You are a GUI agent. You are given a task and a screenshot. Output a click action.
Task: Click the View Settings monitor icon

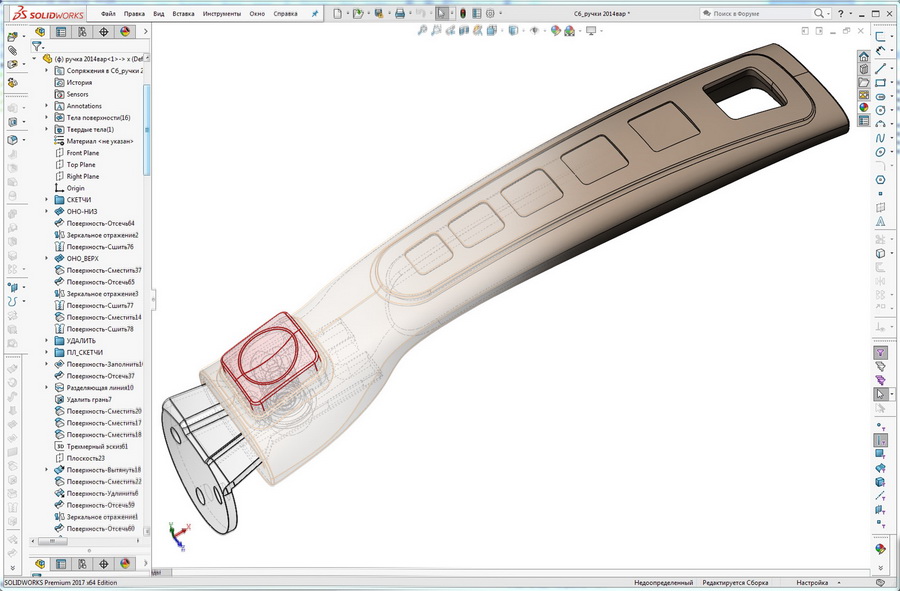pyautogui.click(x=591, y=31)
